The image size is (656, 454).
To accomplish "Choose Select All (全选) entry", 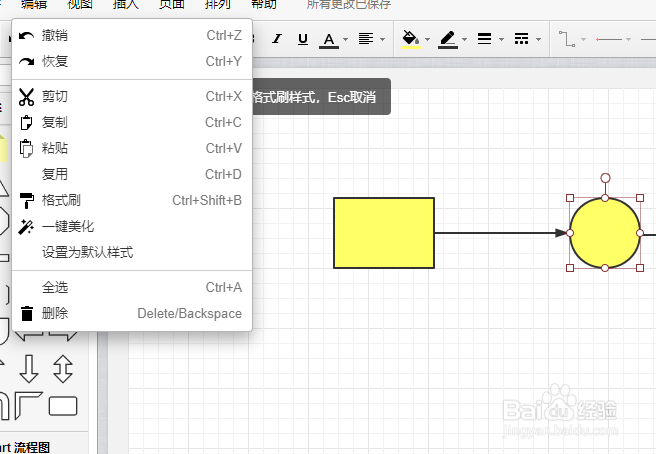I will pos(132,287).
